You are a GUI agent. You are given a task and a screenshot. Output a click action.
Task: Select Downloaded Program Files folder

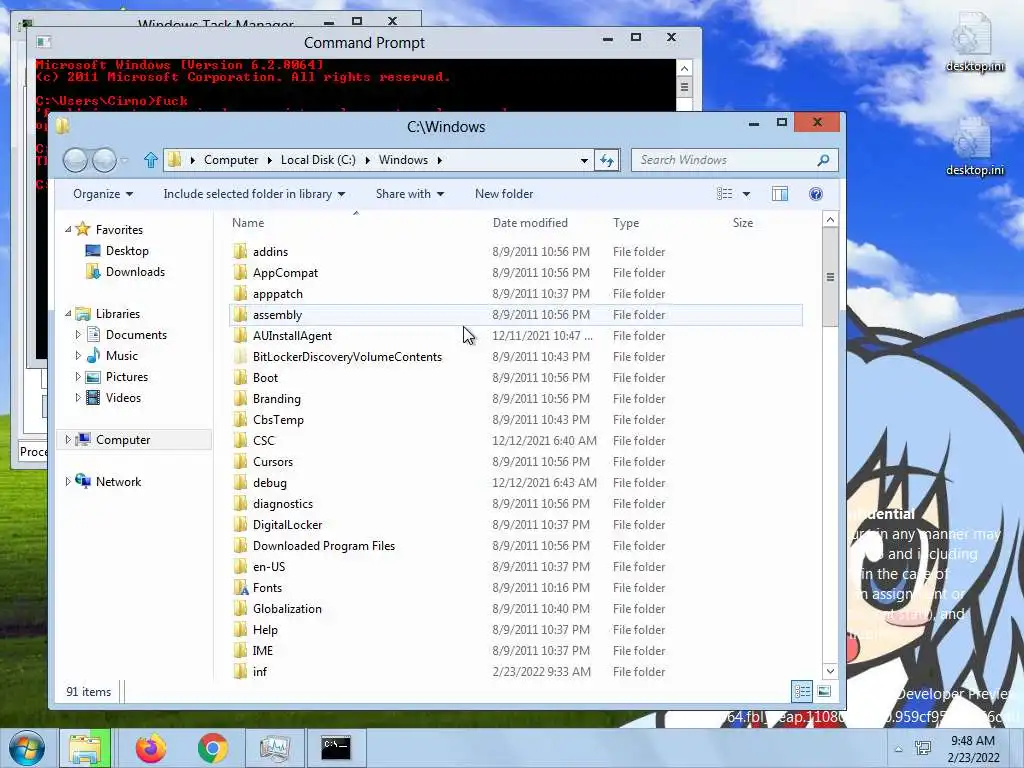click(323, 545)
